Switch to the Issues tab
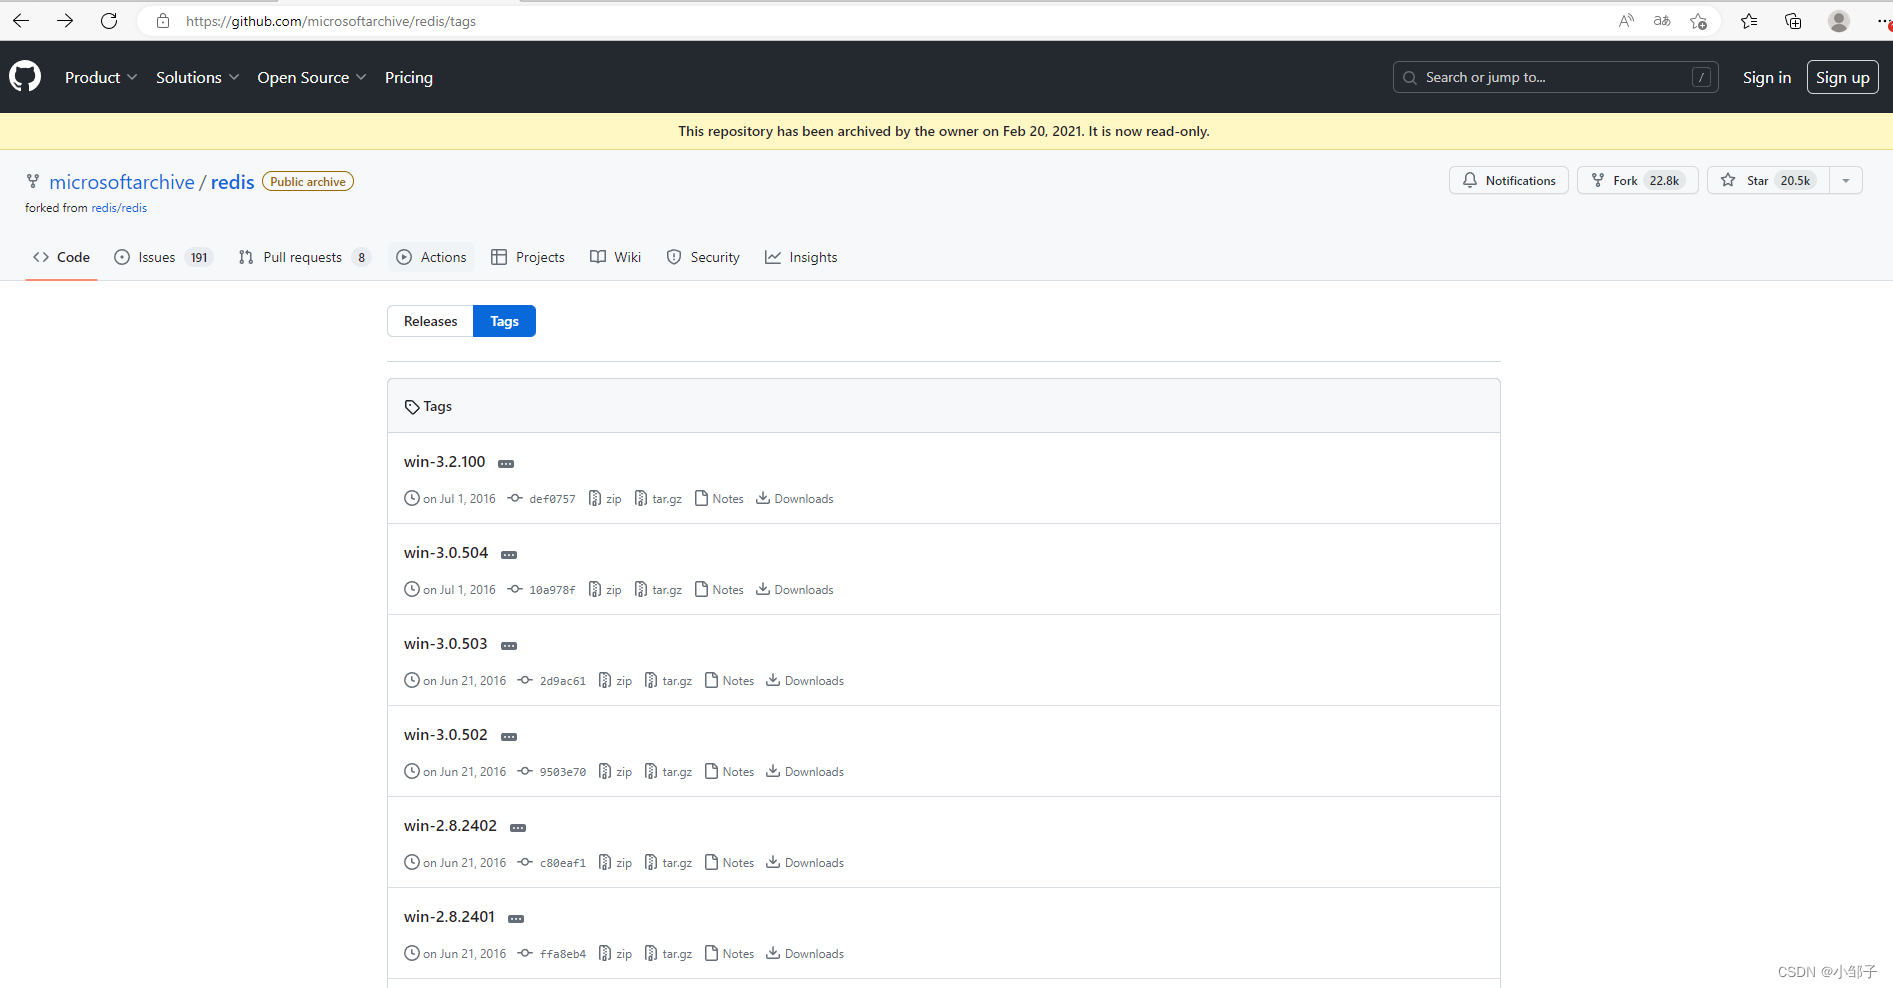This screenshot has height=988, width=1893. 164,257
